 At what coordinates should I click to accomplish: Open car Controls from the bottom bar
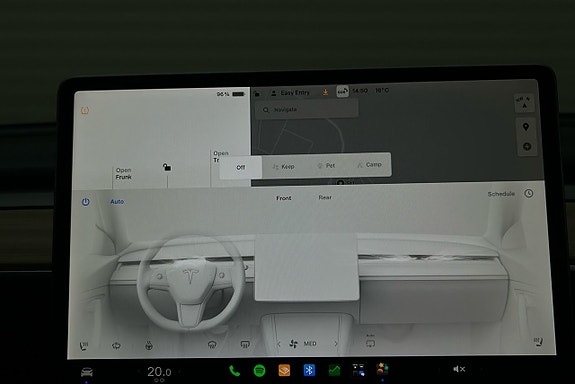87,372
